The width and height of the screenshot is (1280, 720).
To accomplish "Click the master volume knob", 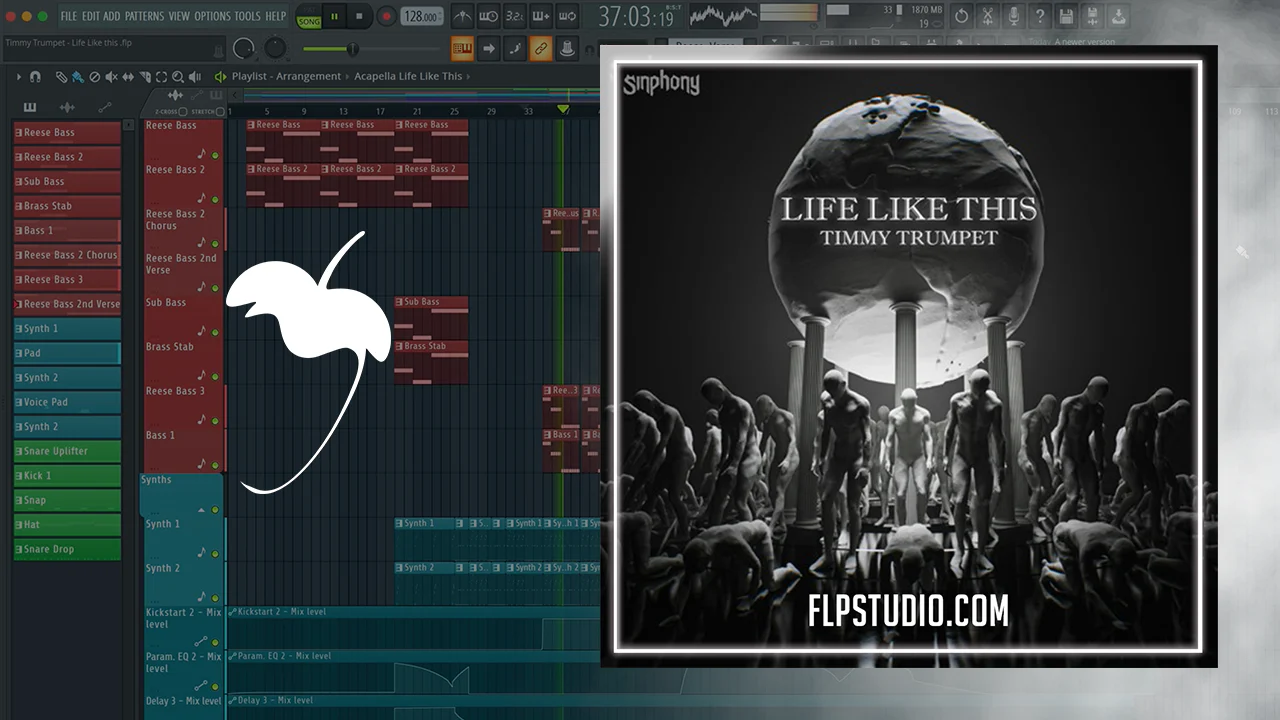I will pyautogui.click(x=243, y=48).
